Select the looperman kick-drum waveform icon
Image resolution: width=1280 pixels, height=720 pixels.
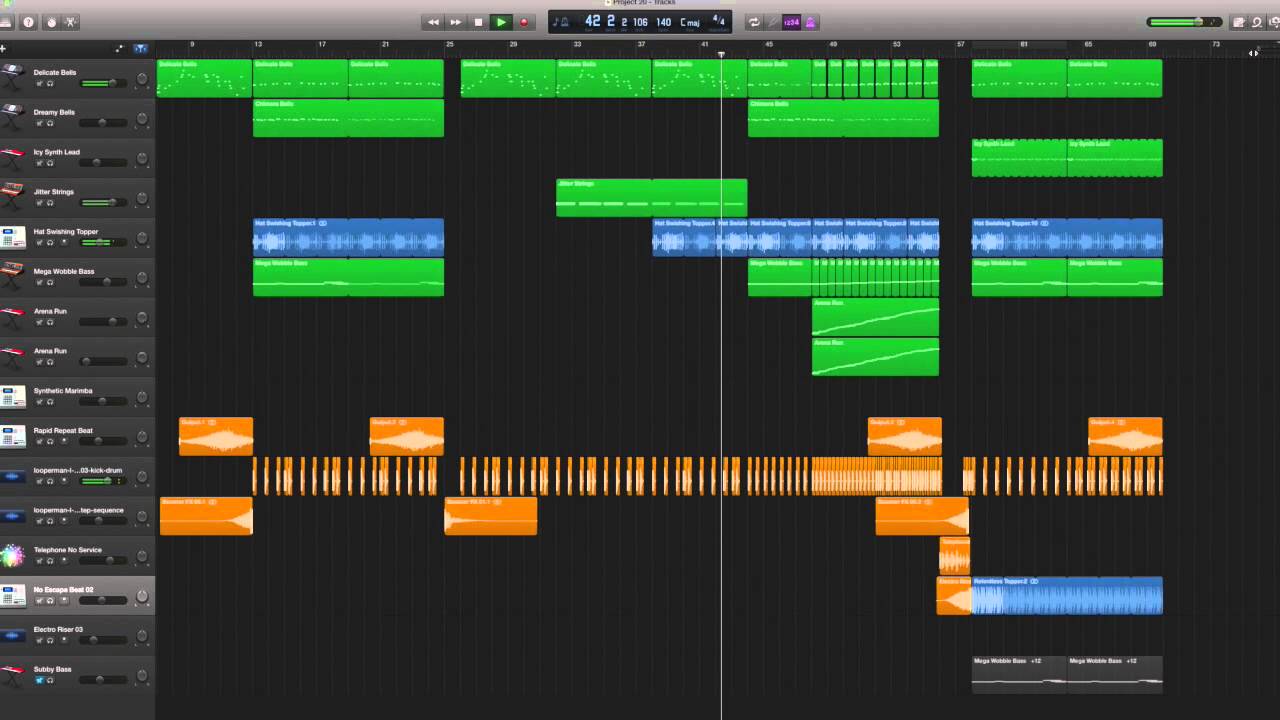[x=12, y=477]
